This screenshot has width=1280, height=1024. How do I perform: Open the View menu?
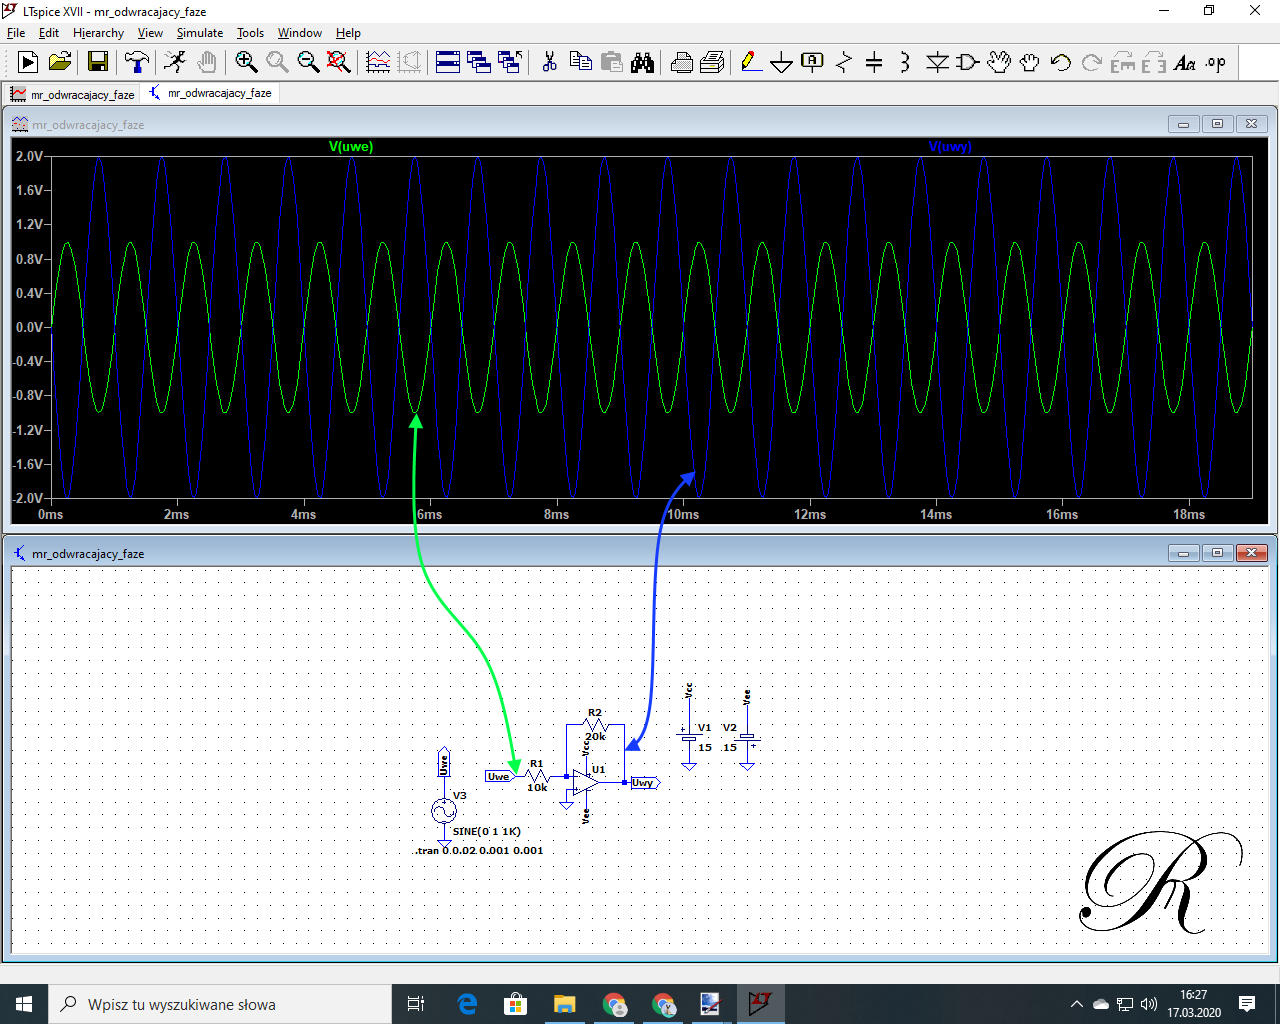pos(150,33)
